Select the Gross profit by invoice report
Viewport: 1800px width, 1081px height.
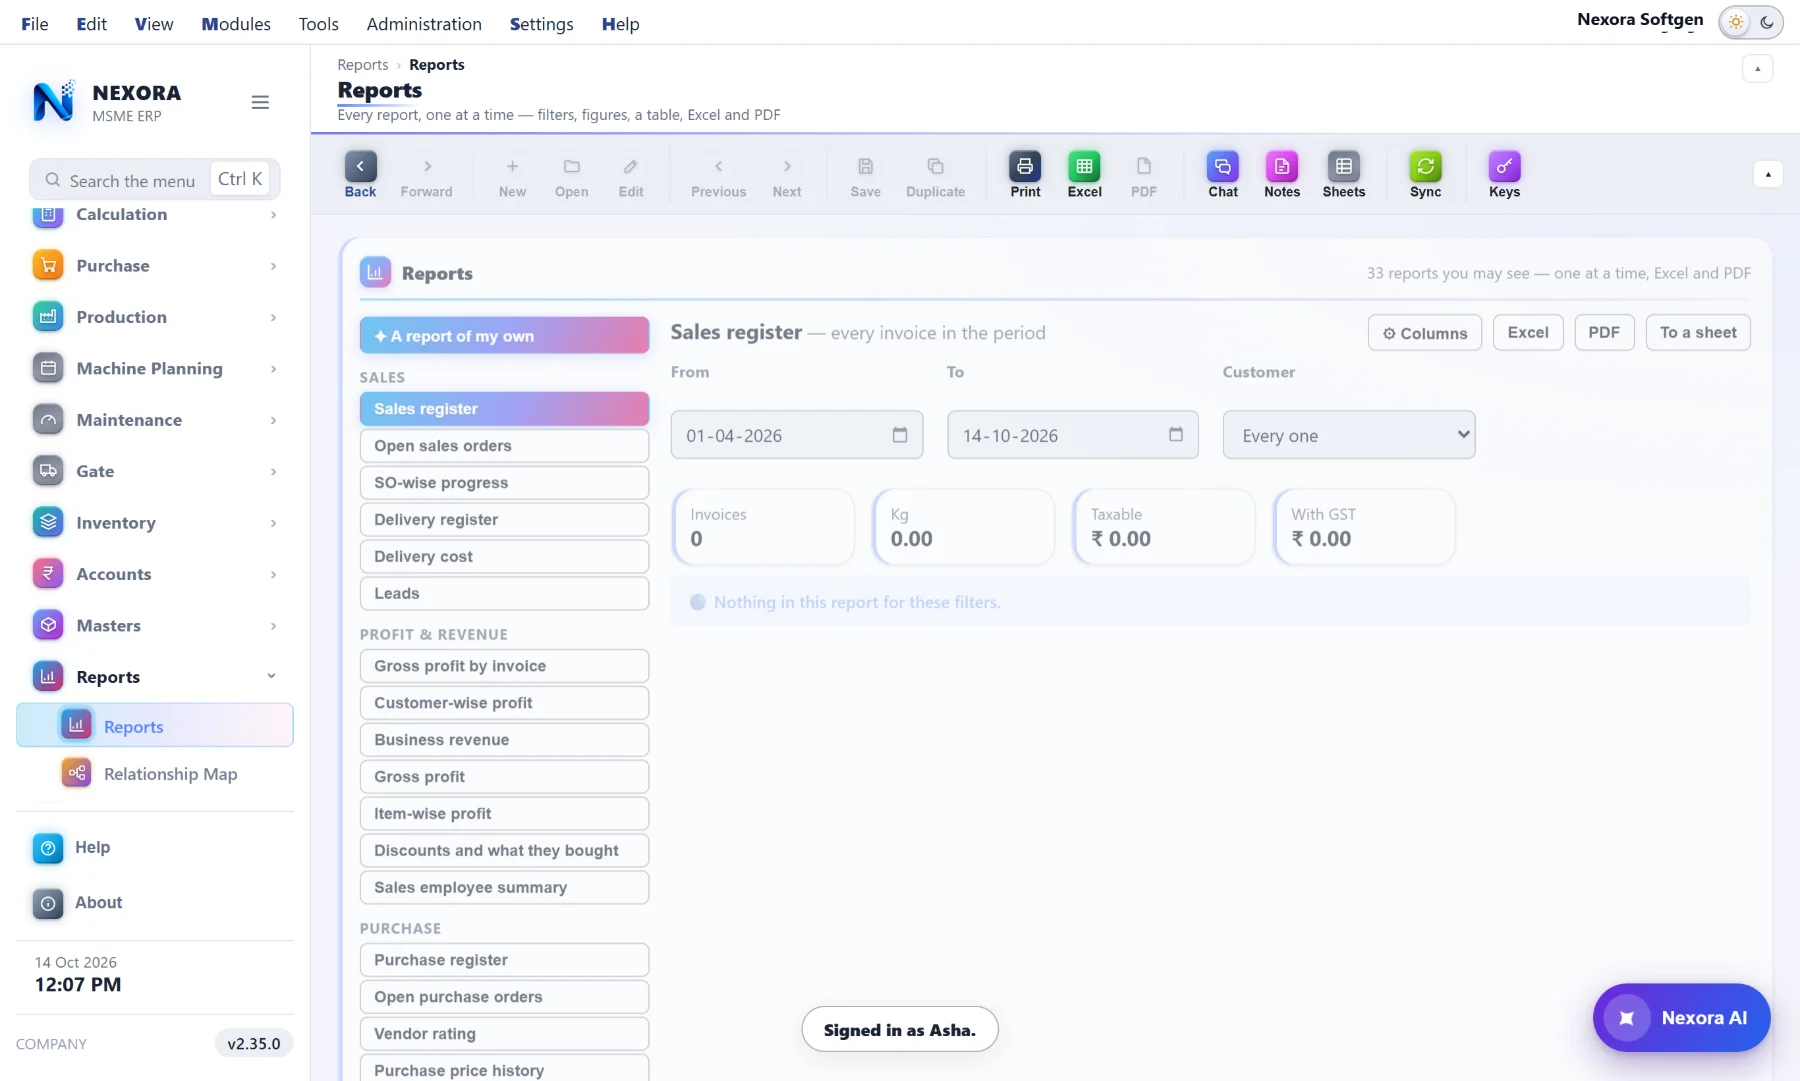504,666
